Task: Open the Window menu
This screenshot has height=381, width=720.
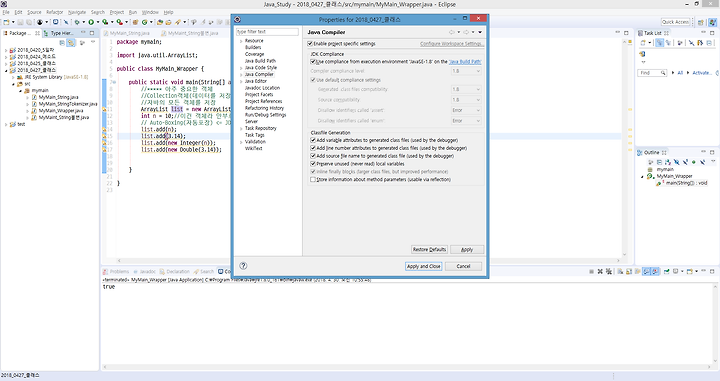Action: (150, 12)
